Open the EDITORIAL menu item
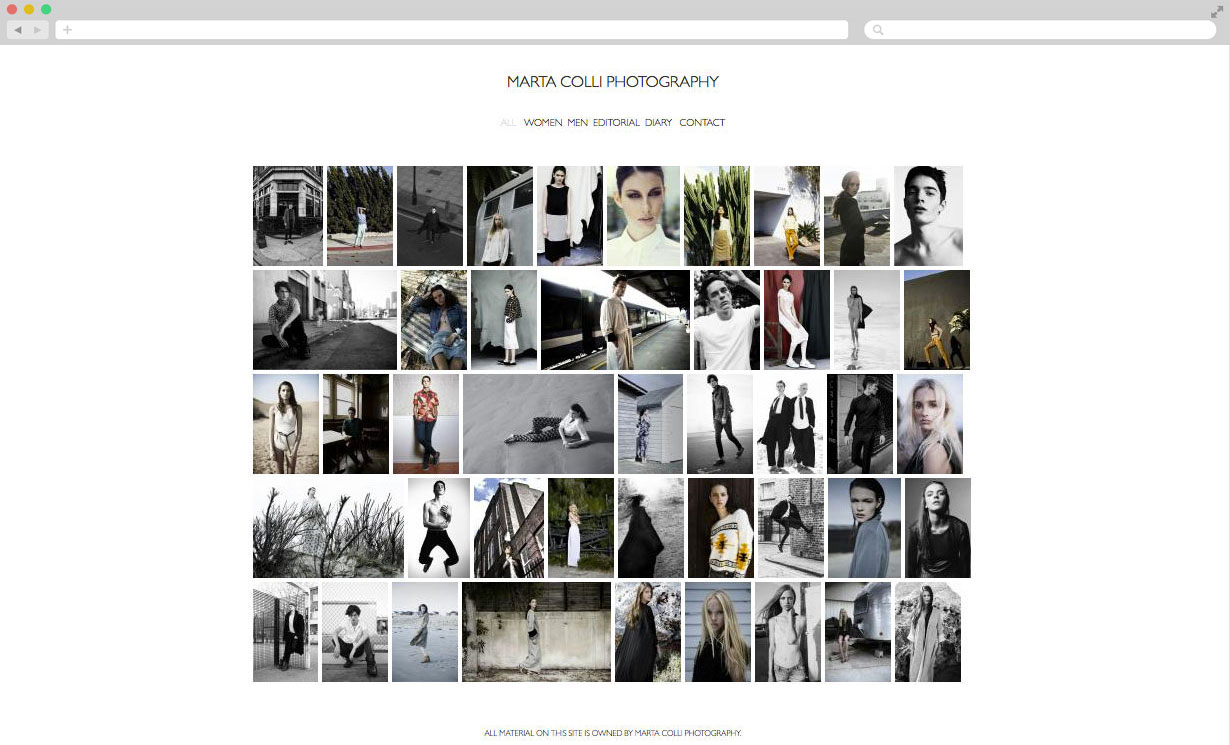 (616, 123)
